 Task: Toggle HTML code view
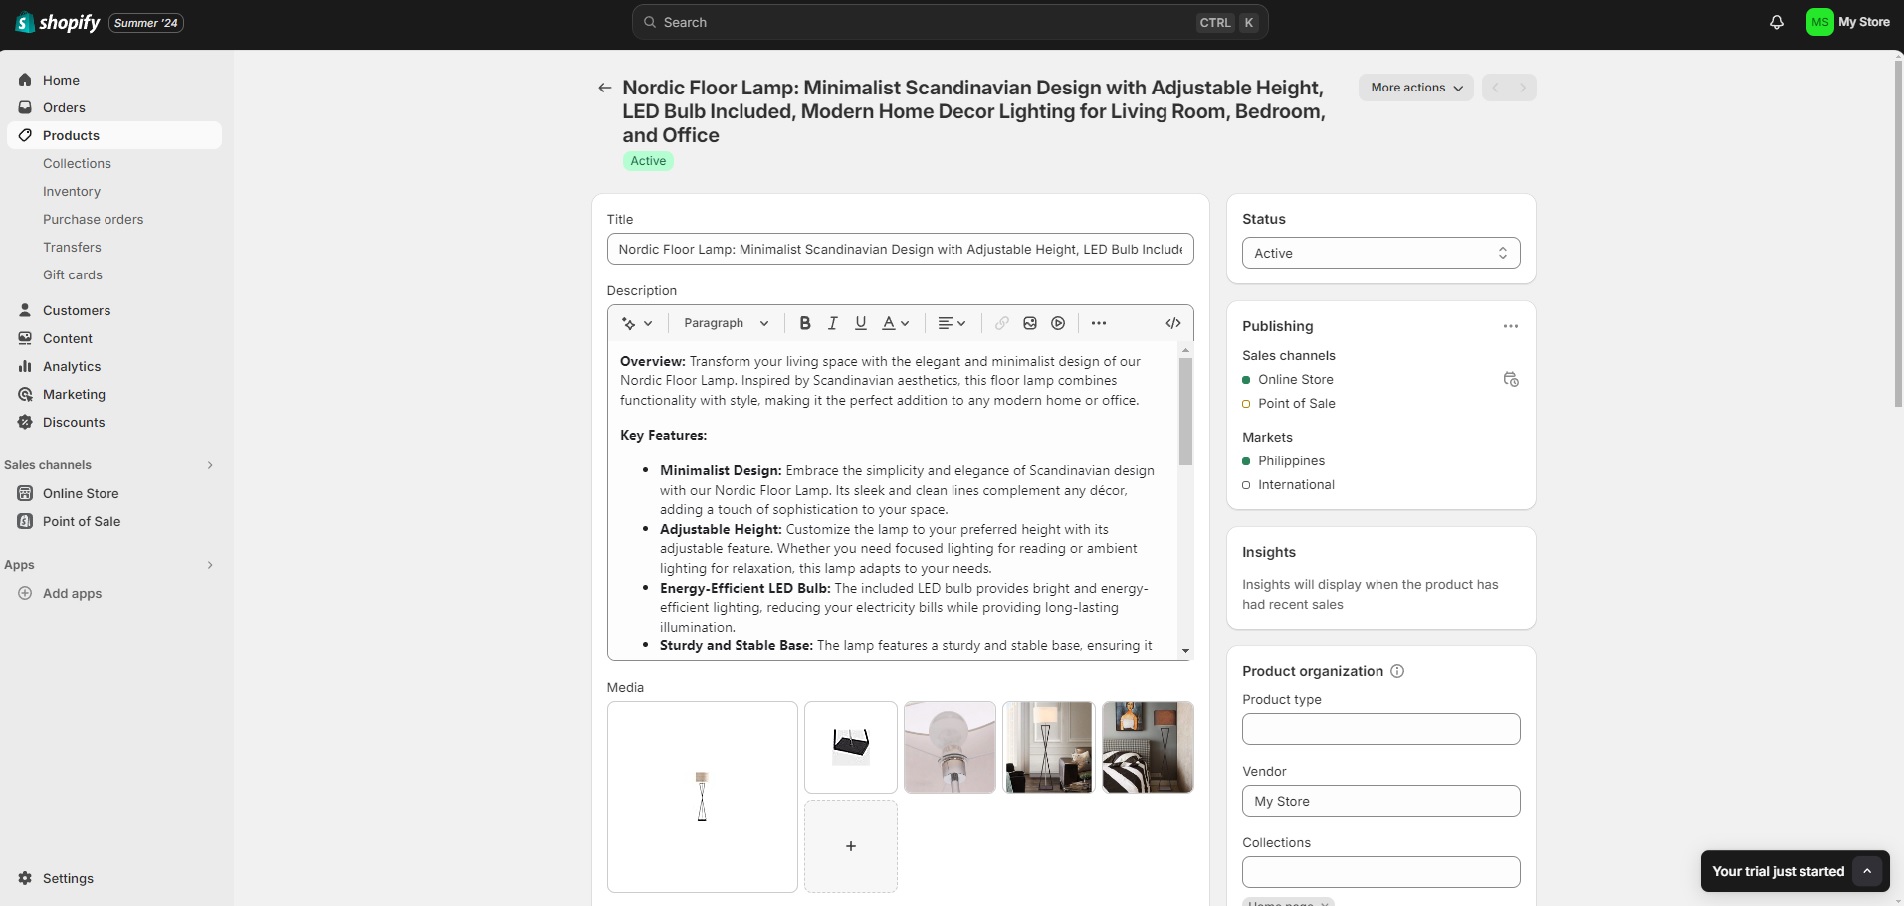1173,323
